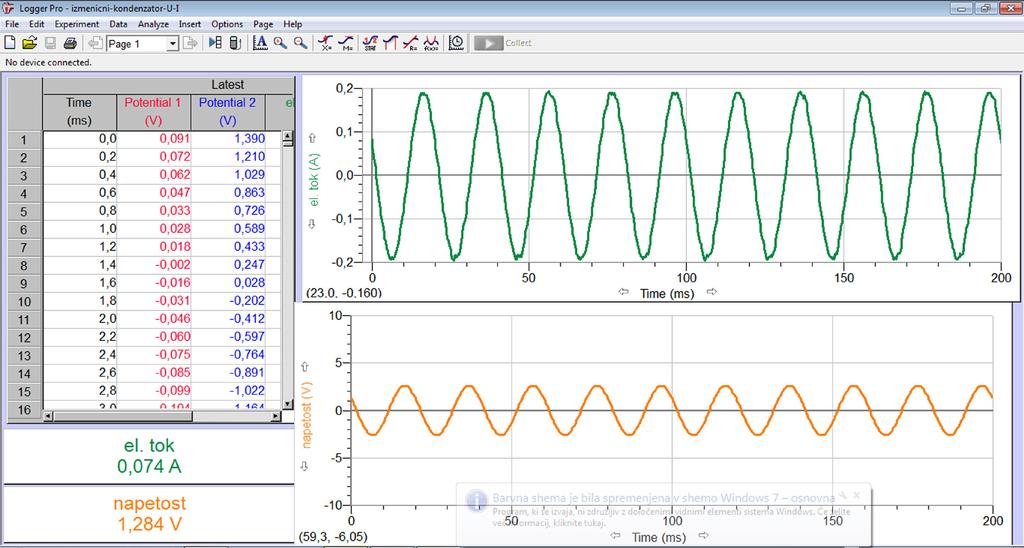The image size is (1024, 548).
Task: Open the Page menu
Action: (x=263, y=24)
